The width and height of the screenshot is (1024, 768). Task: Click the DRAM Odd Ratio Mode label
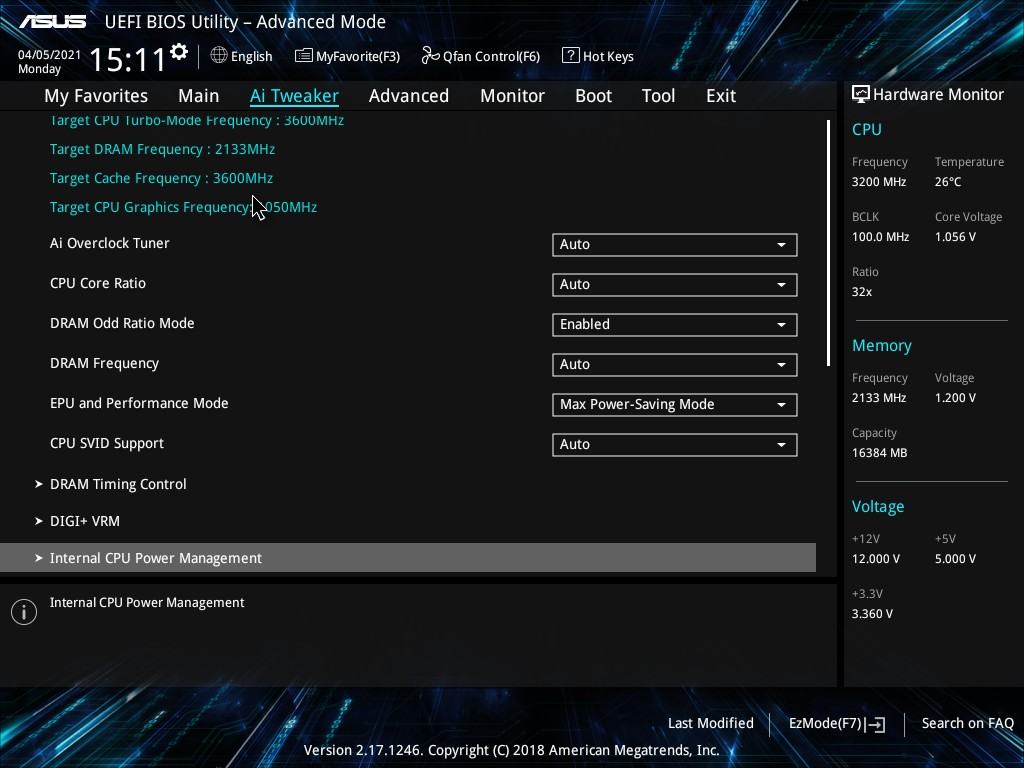pos(122,323)
